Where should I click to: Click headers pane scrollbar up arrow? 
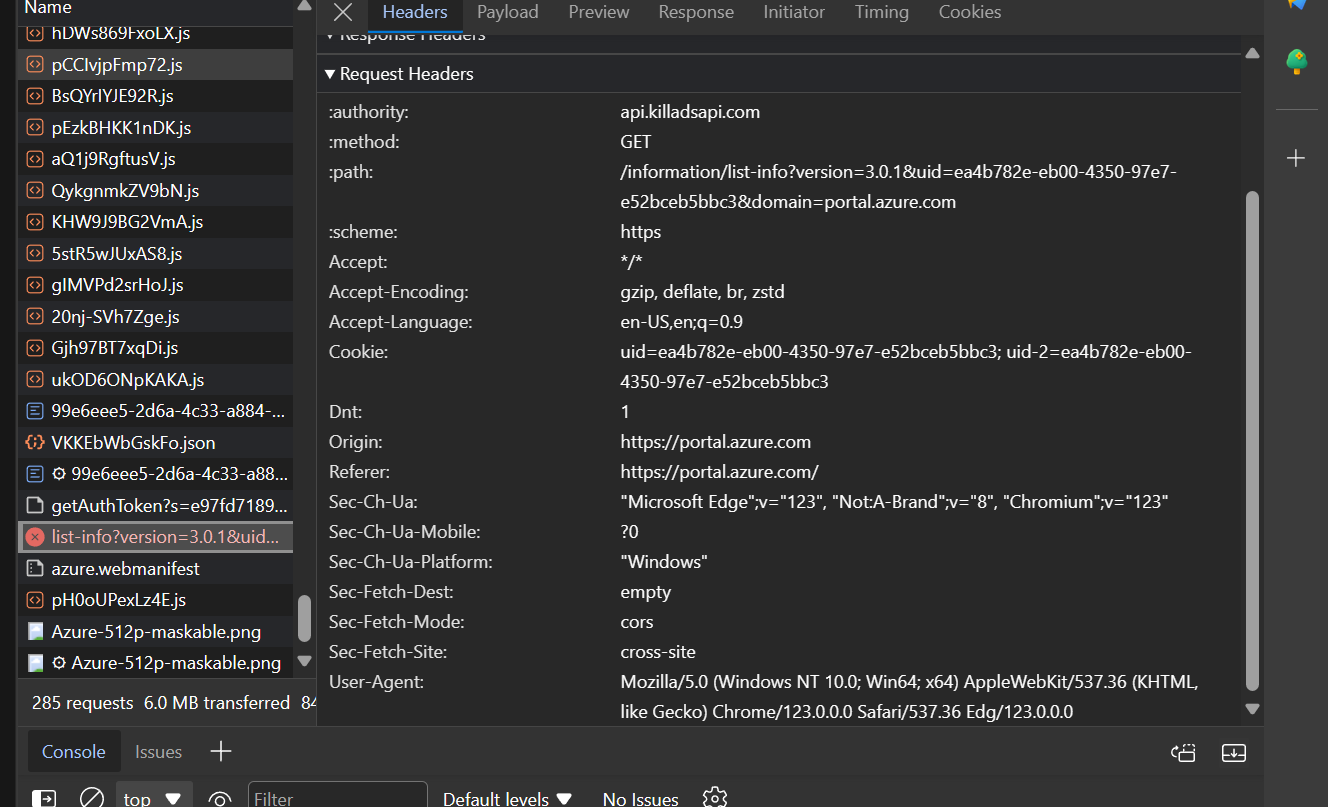(x=1252, y=53)
